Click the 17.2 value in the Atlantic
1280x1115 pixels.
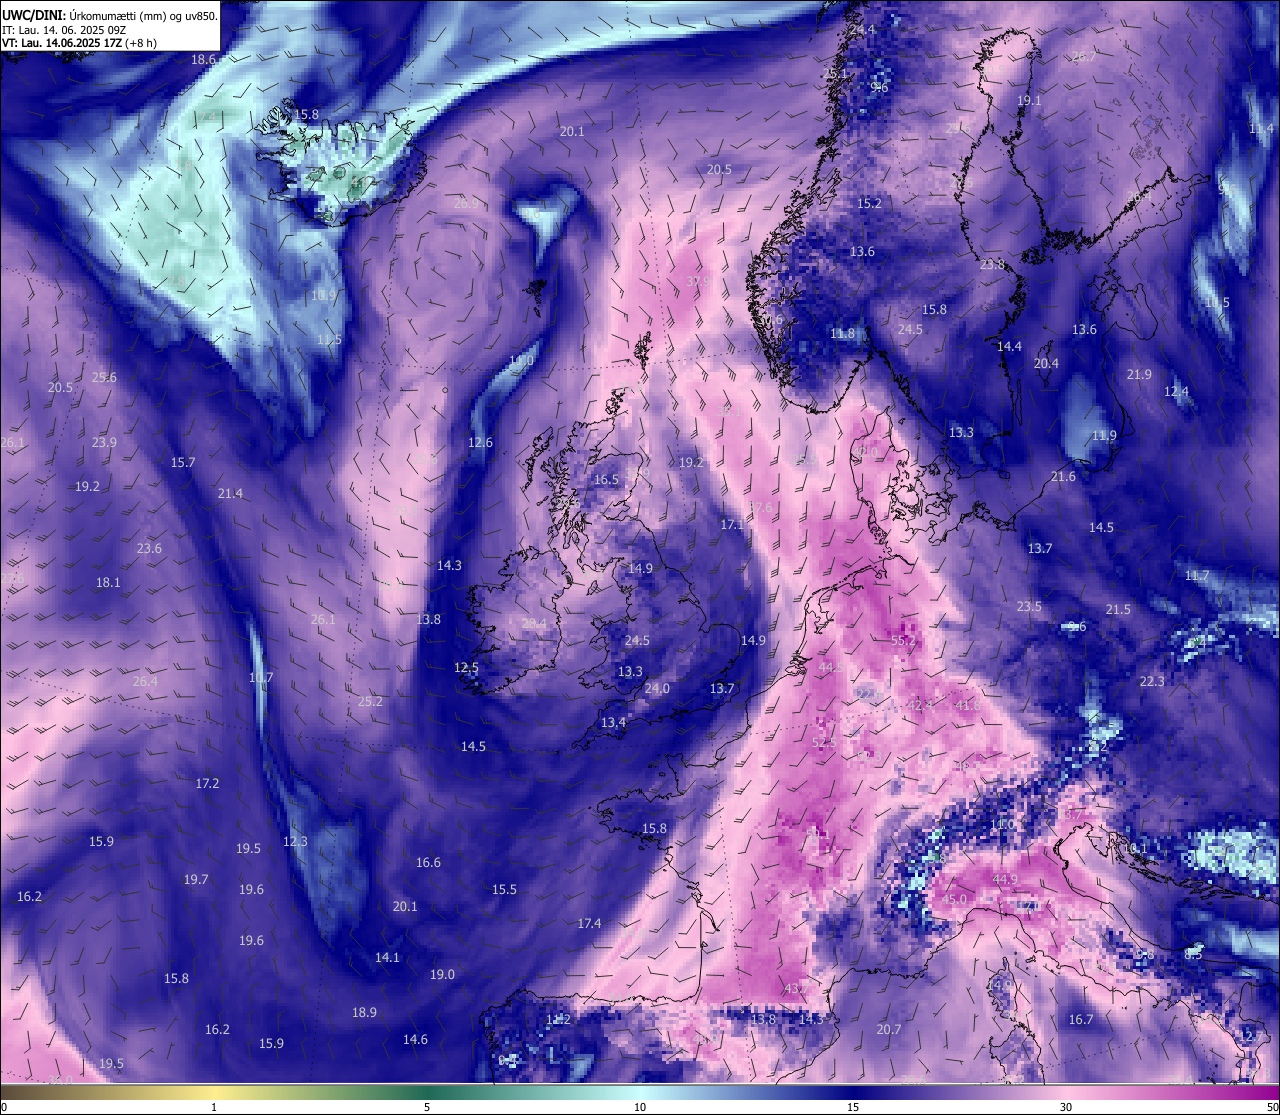click(x=207, y=783)
